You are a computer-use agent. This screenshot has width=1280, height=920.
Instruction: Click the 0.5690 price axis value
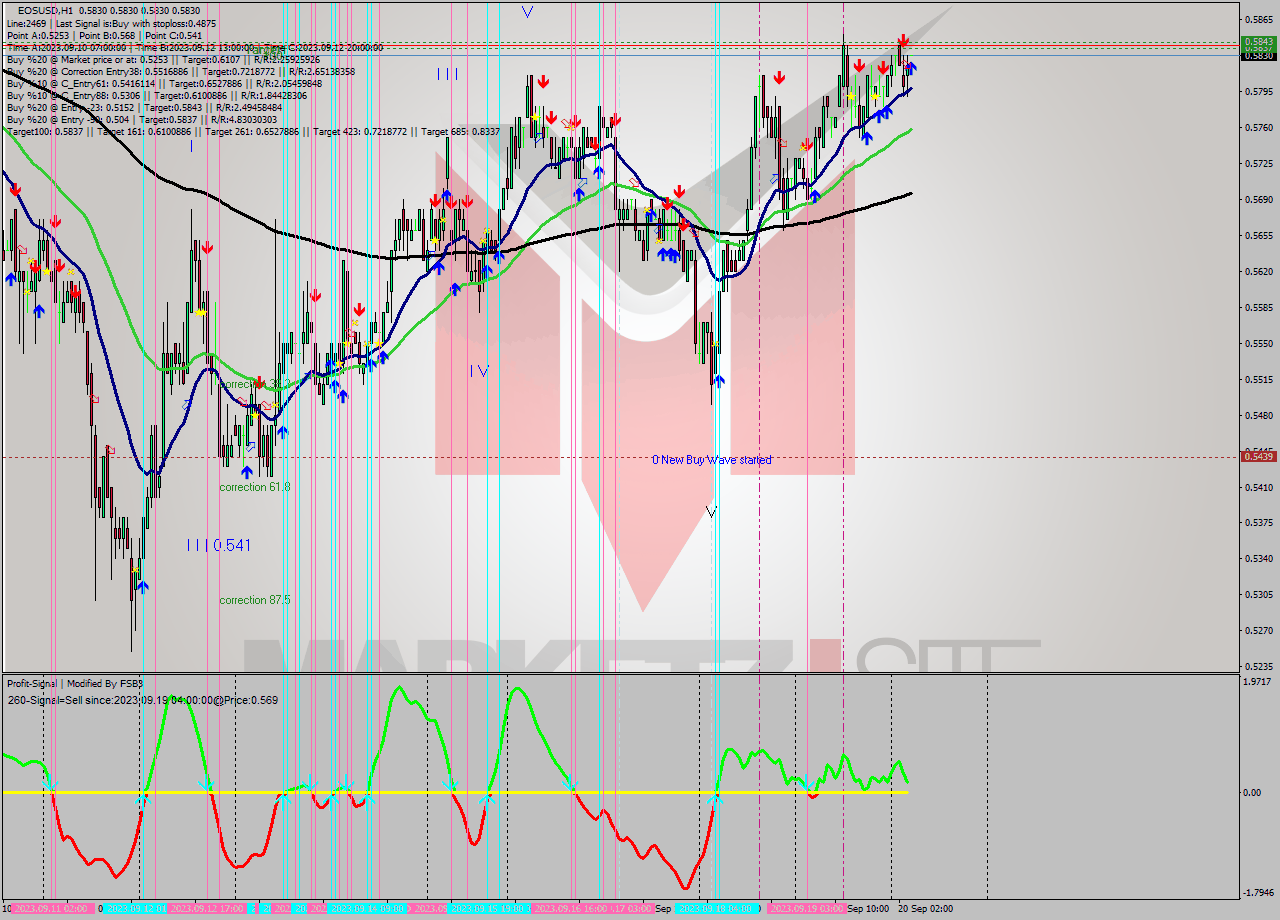[1258, 200]
